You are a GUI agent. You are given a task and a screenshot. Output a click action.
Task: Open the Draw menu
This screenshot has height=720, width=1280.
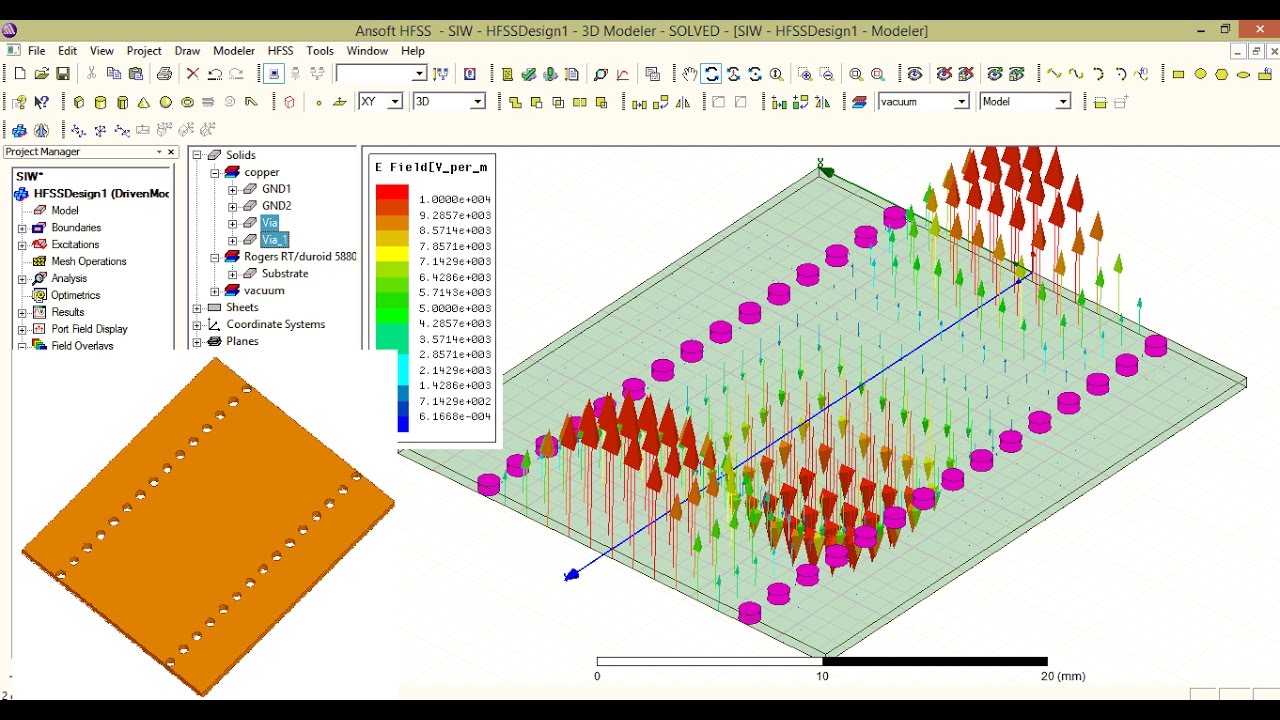(187, 51)
